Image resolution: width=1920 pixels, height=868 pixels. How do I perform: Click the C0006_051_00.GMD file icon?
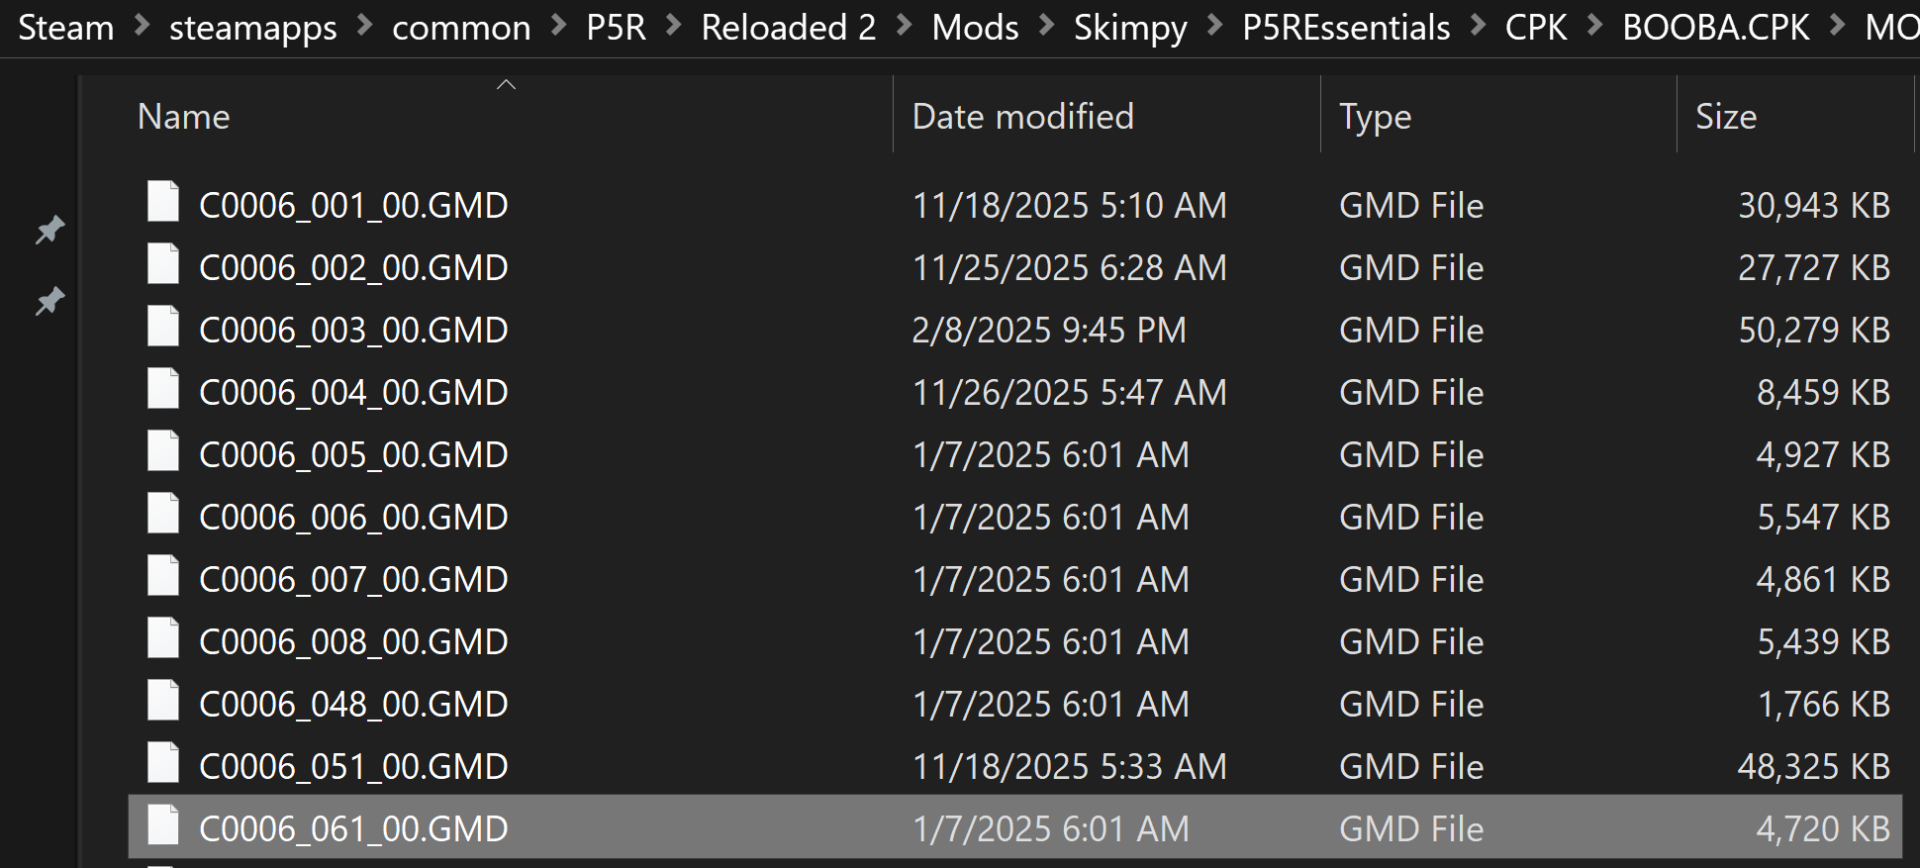click(x=163, y=764)
